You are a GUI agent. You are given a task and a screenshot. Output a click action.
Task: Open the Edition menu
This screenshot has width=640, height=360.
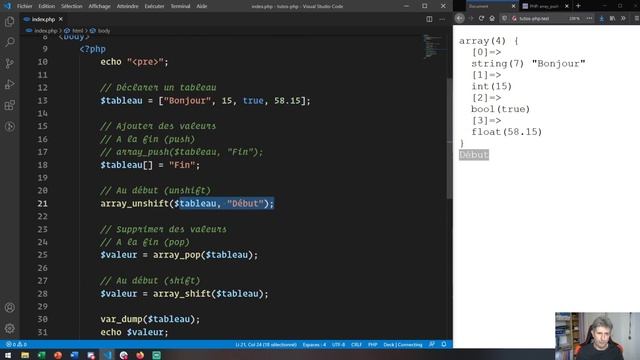tap(47, 6)
